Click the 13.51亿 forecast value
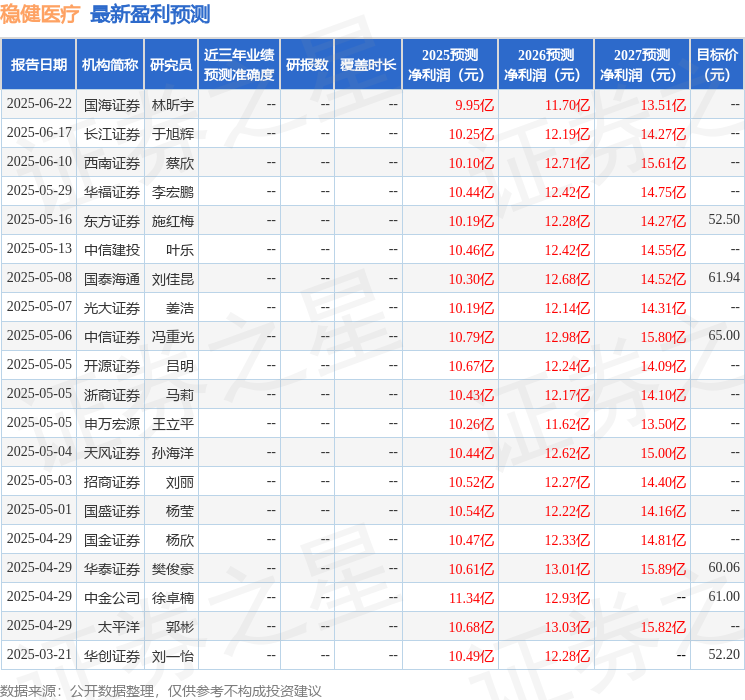This screenshot has width=745, height=700. point(663,105)
